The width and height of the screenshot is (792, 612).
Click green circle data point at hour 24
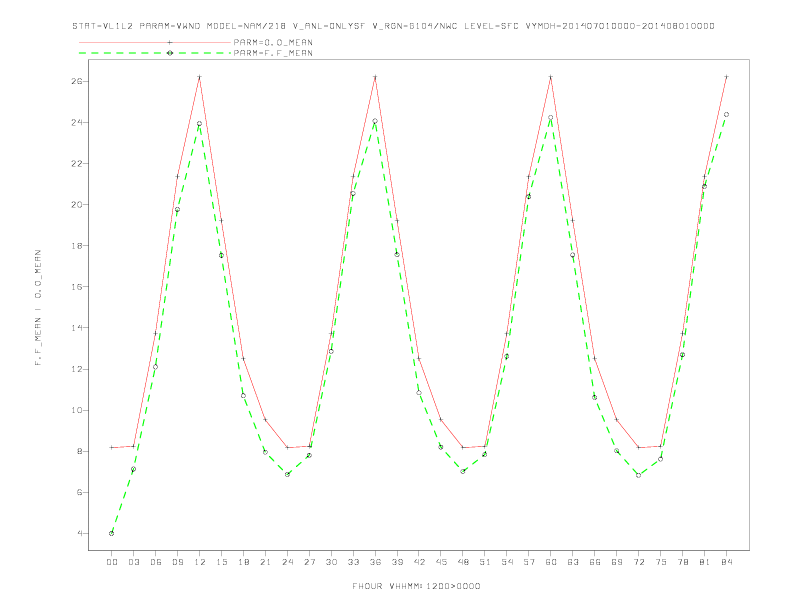pos(287,474)
